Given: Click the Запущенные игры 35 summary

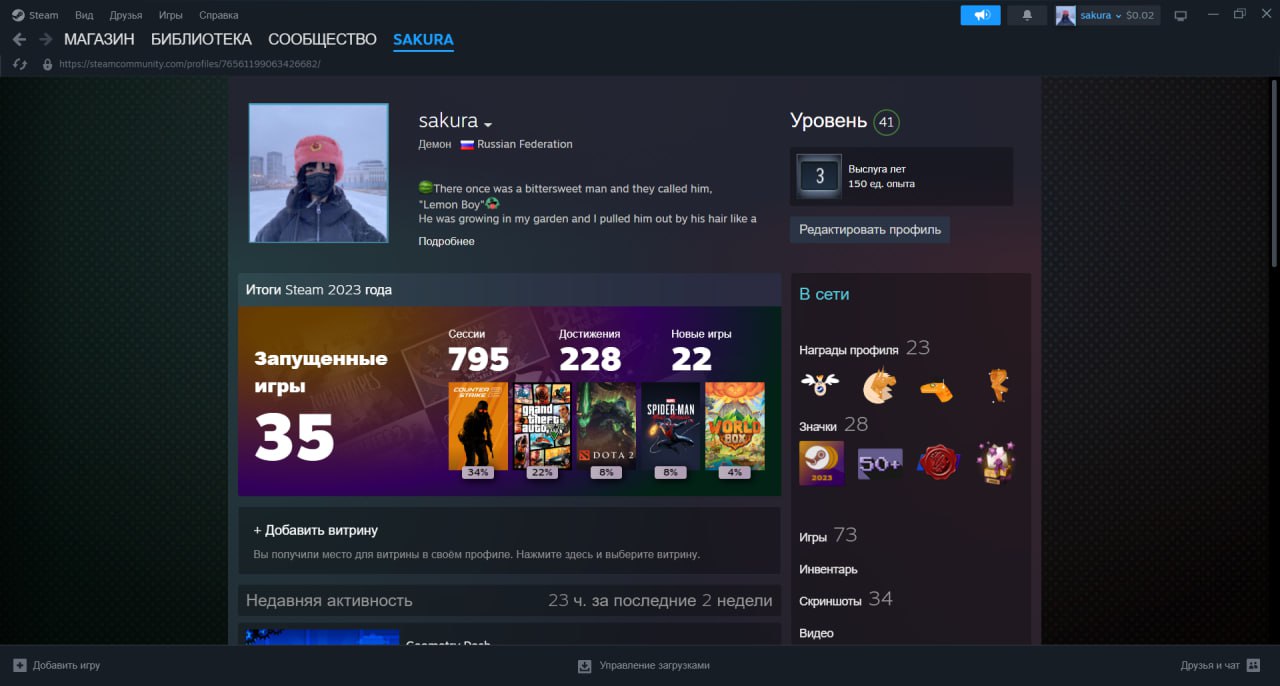Looking at the screenshot, I should (321, 408).
